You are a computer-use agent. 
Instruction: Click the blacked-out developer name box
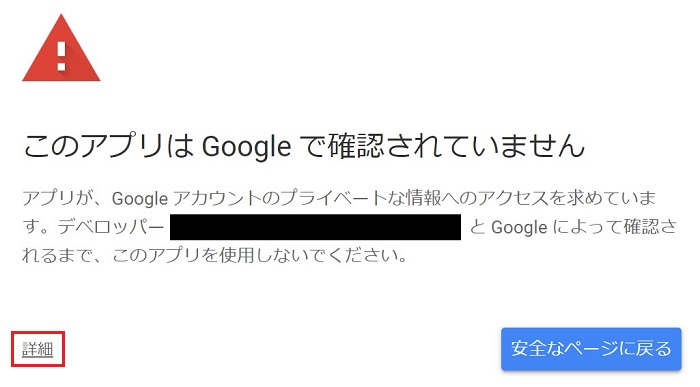(x=316, y=227)
